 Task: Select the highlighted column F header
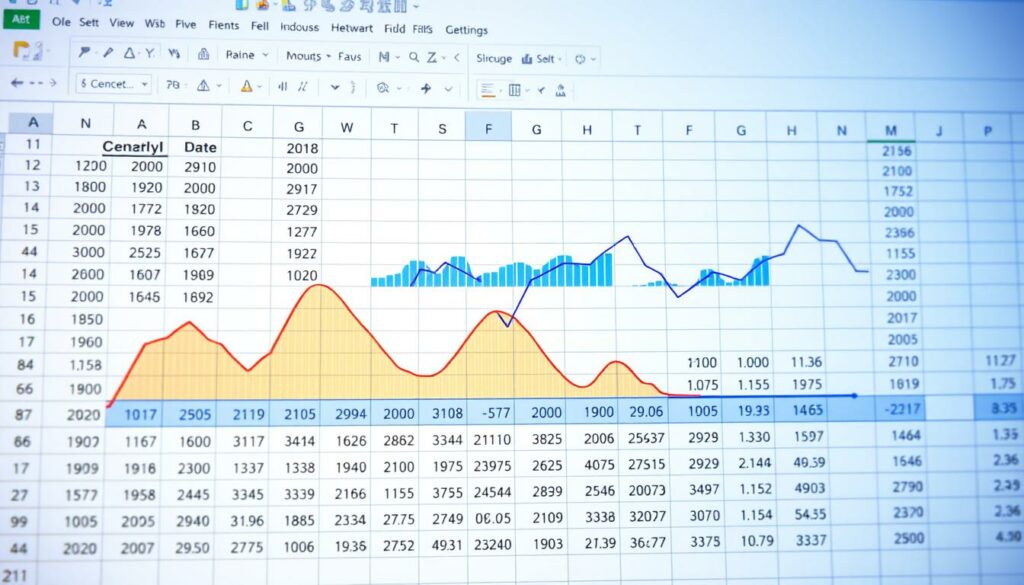tap(488, 128)
